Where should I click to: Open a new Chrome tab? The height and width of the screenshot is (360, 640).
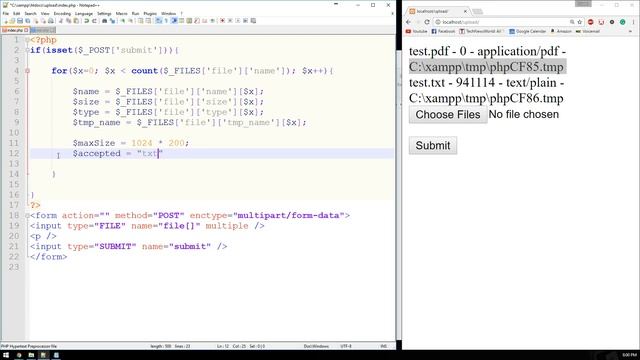478,11
